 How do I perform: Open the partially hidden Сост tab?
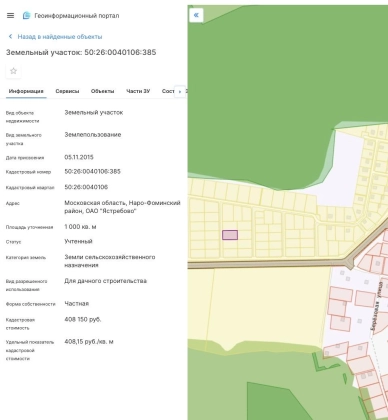point(168,91)
